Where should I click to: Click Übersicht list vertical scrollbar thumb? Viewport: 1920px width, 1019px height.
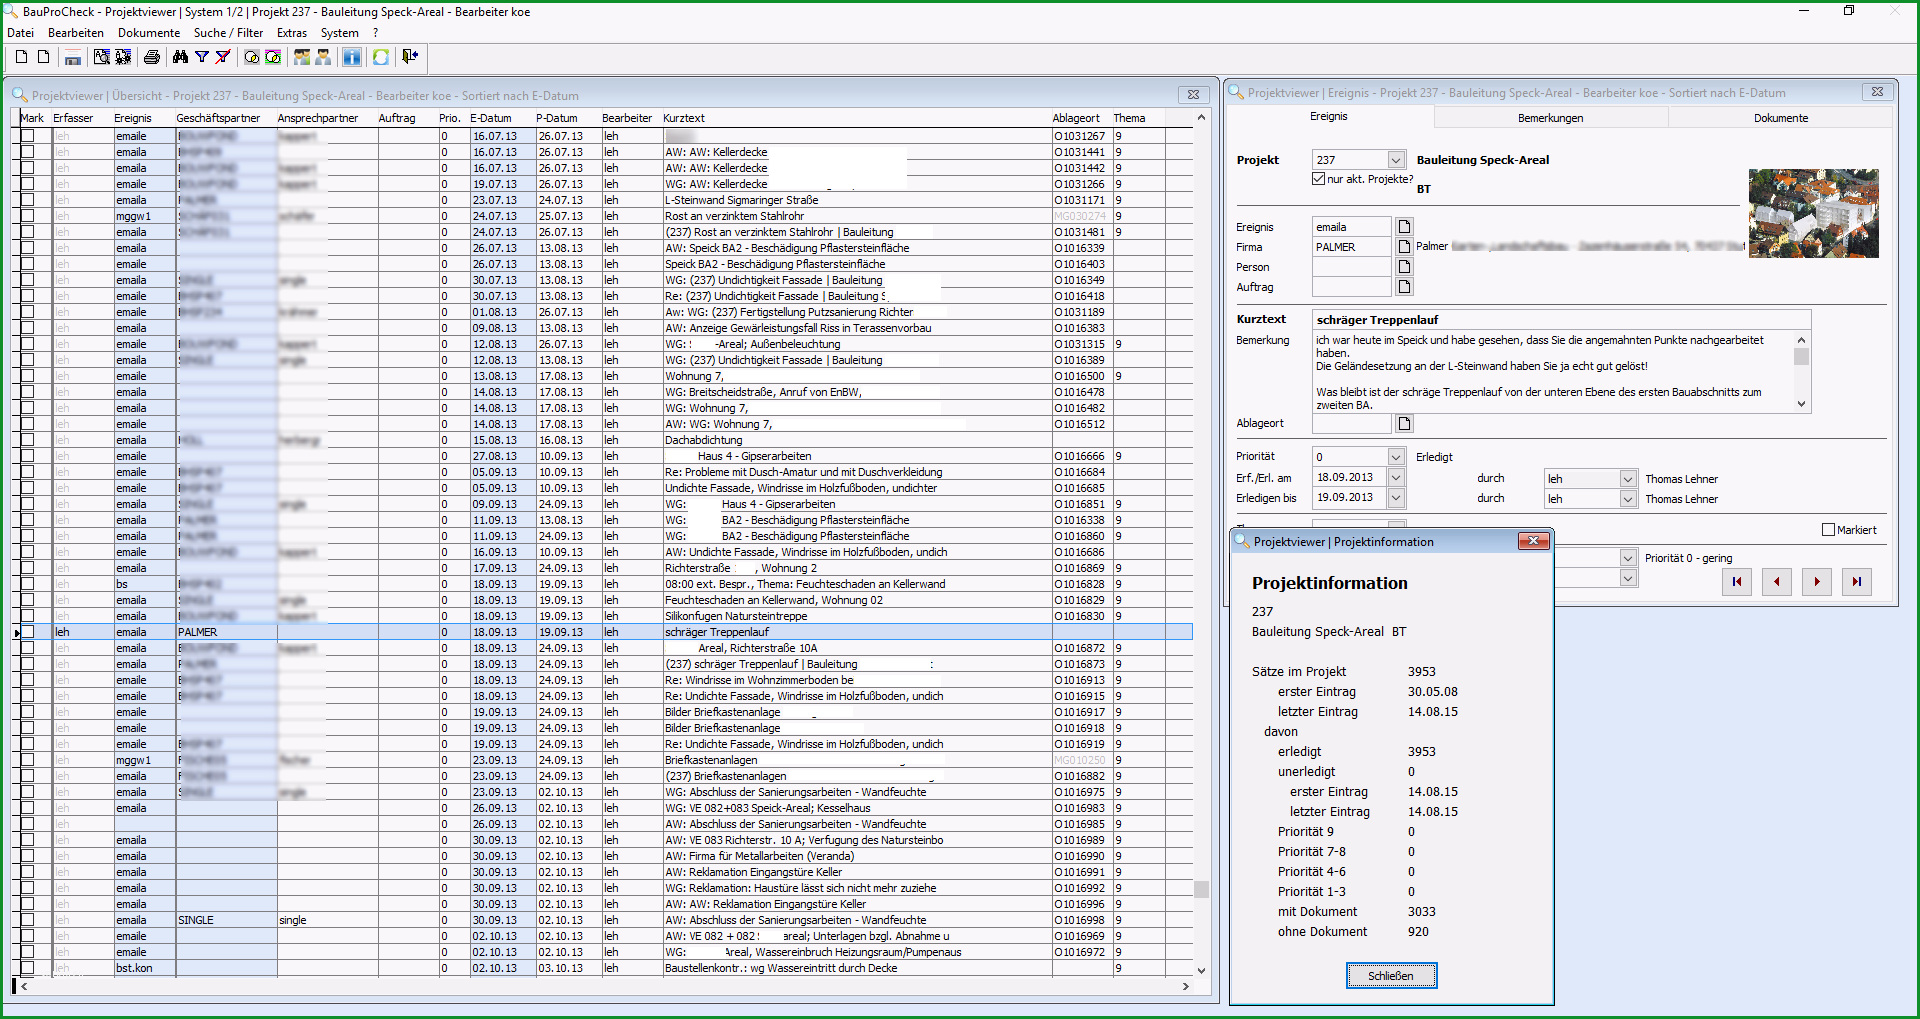click(1201, 889)
